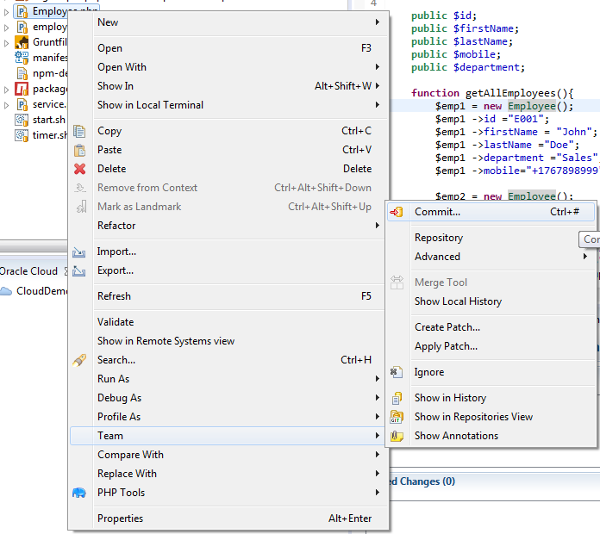Viewport: 600px width, 534px height.
Task: Click the Paste clipboard icon
Action: (x=80, y=150)
